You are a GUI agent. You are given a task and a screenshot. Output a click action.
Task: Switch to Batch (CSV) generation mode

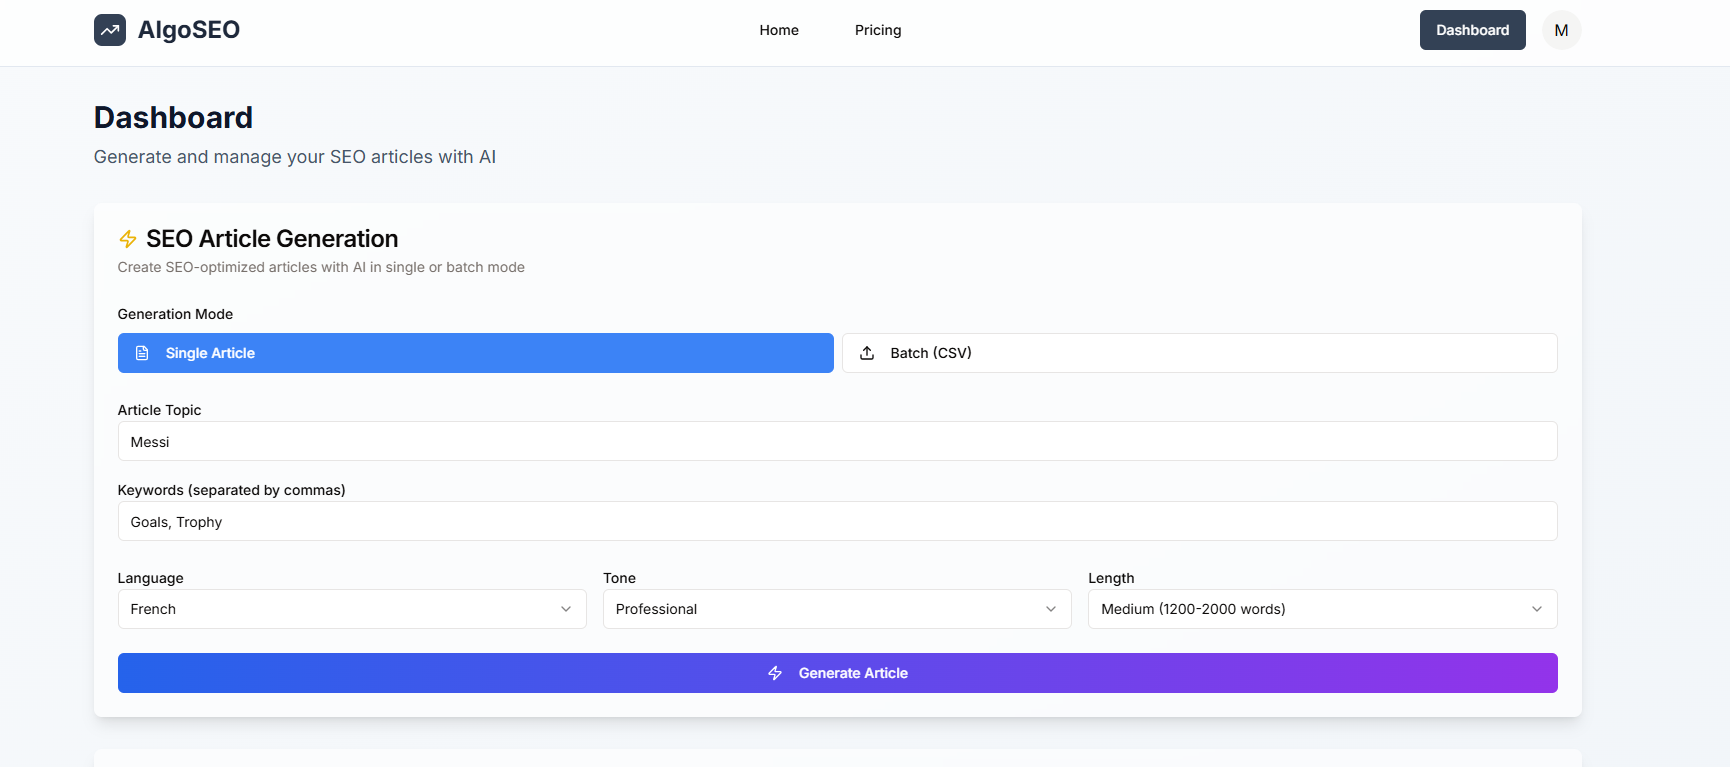(1200, 353)
